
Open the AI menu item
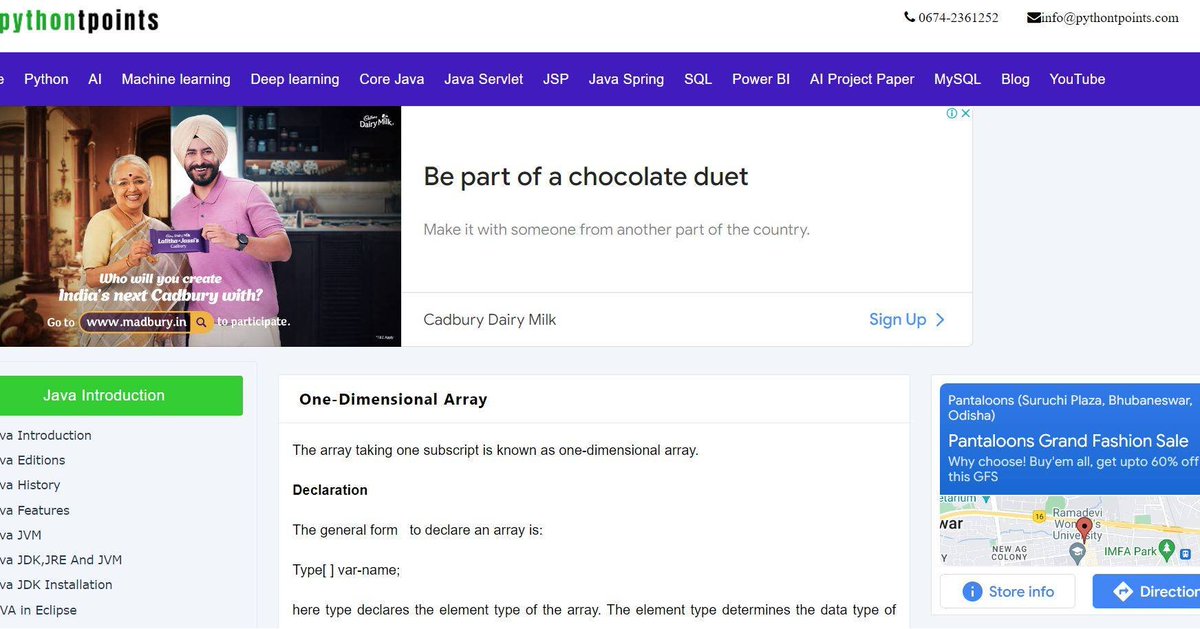(x=95, y=79)
